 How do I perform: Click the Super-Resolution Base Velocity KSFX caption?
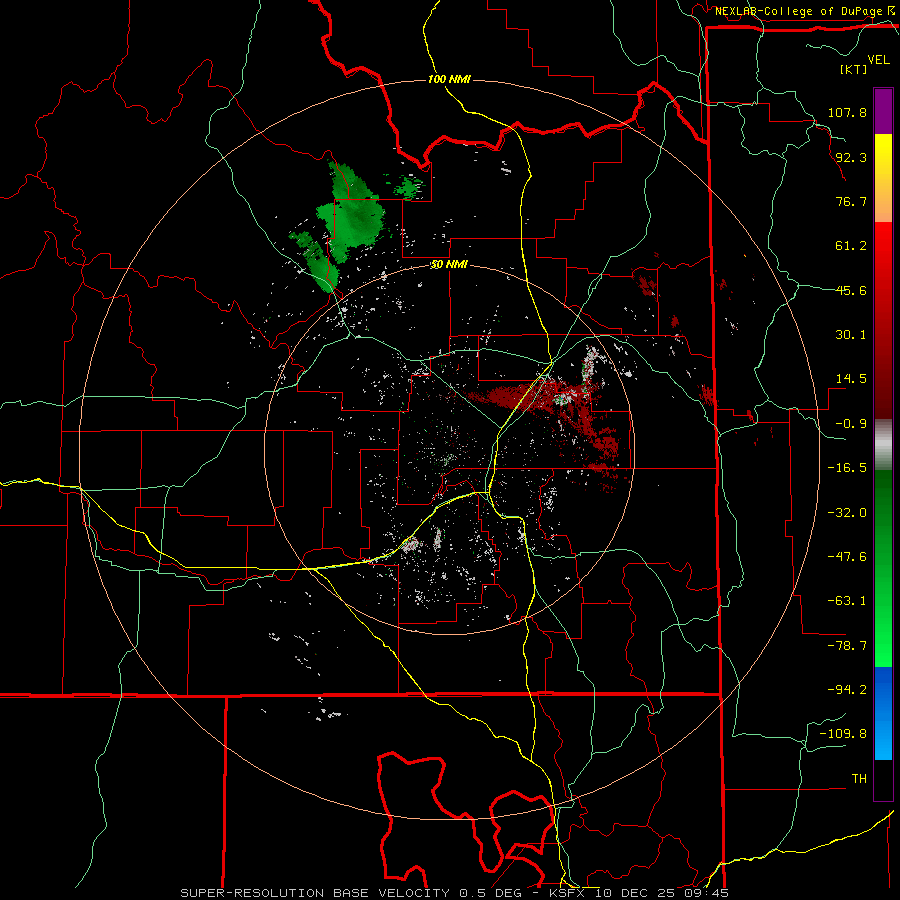(455, 893)
